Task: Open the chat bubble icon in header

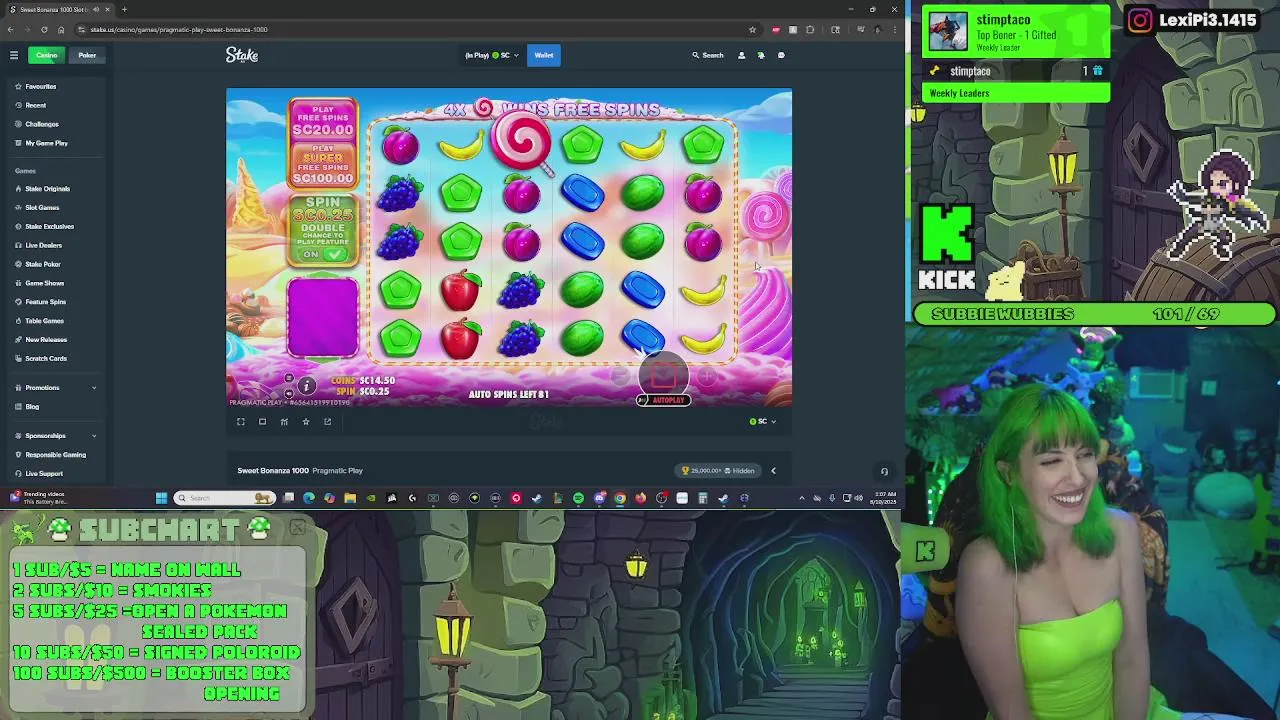Action: click(x=781, y=55)
